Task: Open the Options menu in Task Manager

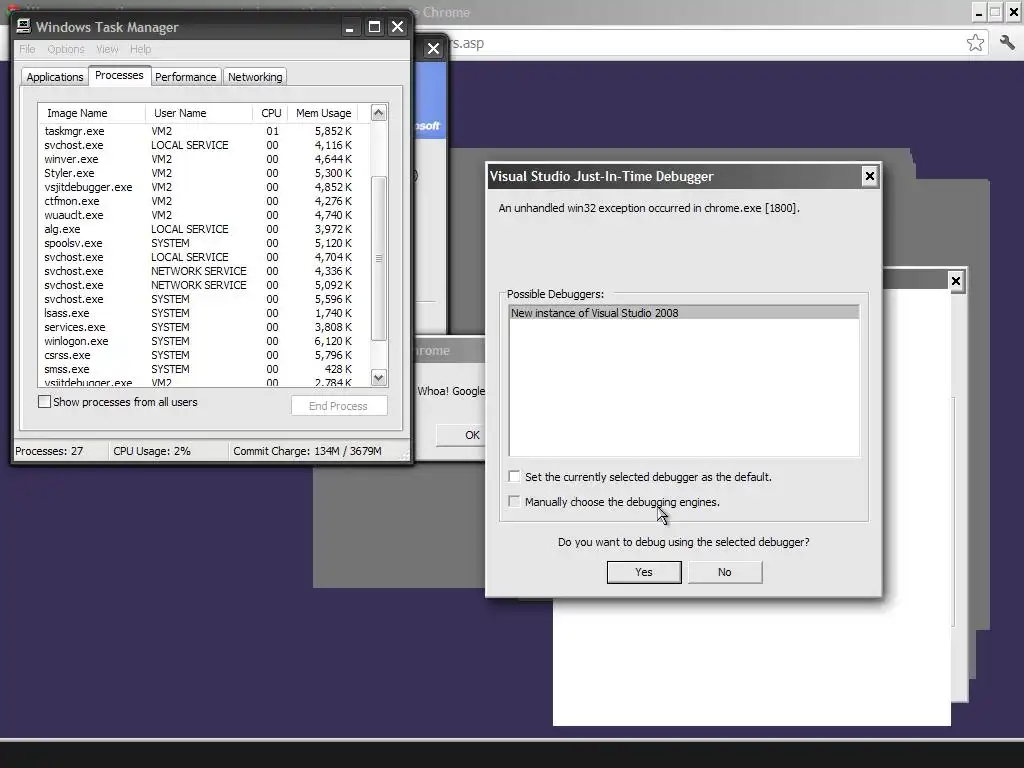Action: point(66,49)
